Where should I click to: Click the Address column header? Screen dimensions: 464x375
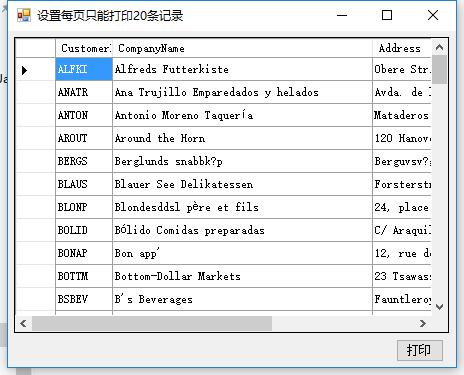pos(402,48)
